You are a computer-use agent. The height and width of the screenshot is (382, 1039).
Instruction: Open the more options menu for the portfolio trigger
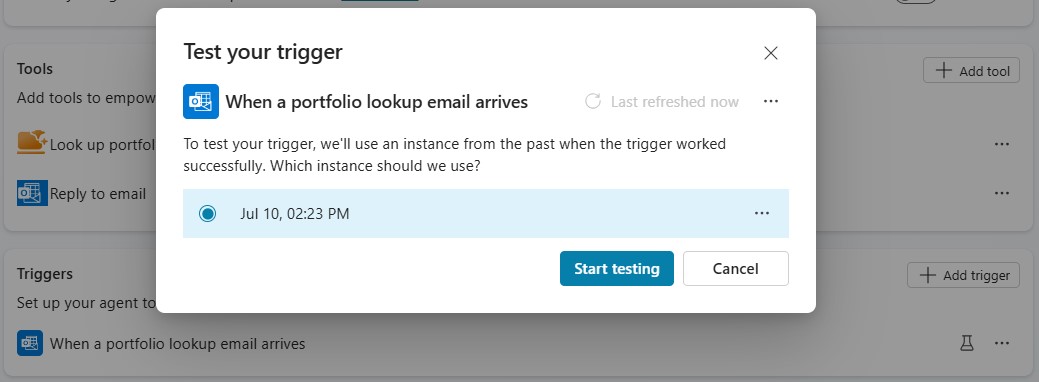click(x=1001, y=344)
